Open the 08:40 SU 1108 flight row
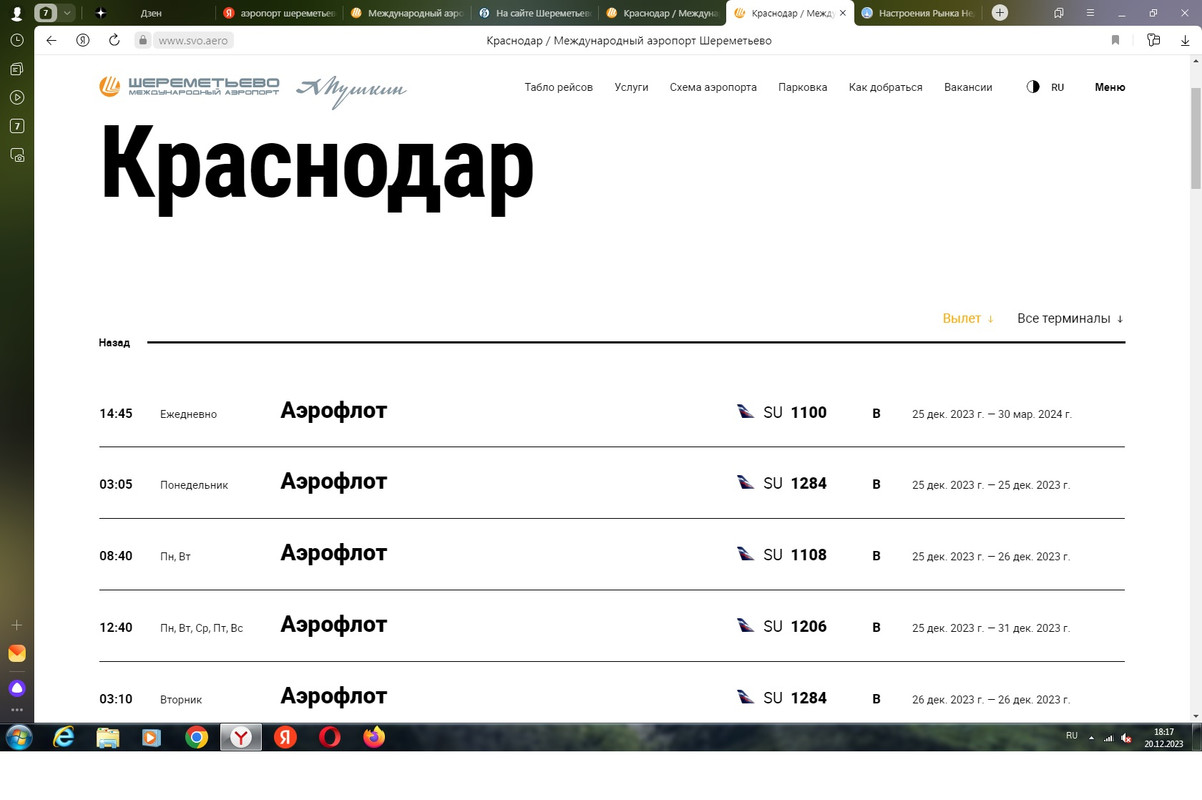 click(x=612, y=555)
